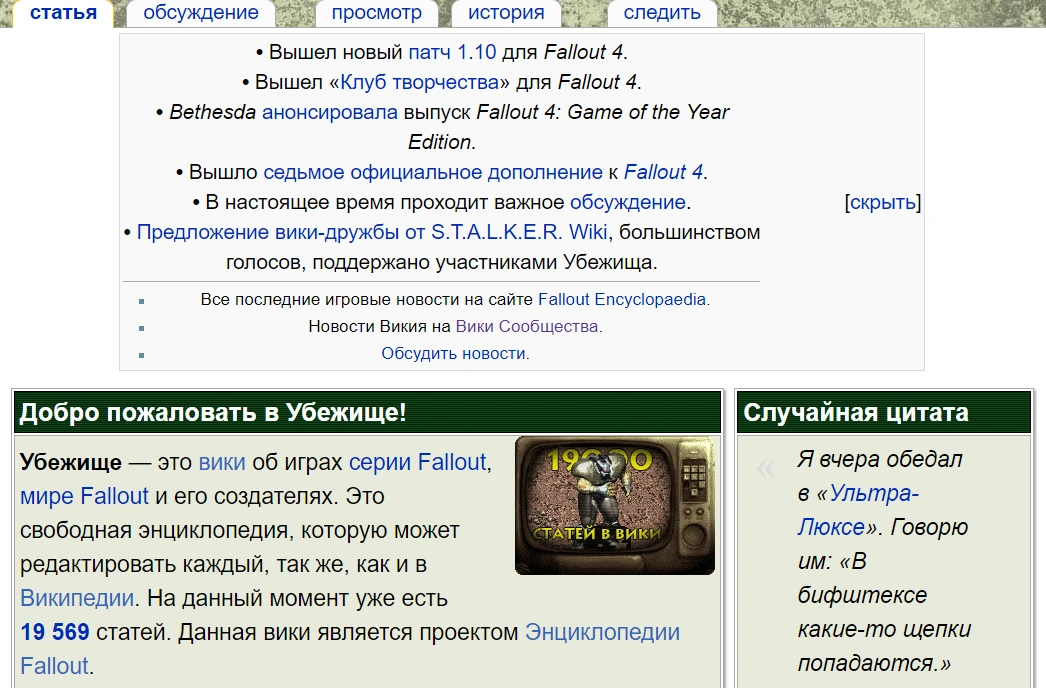
Task: Open the «просмотр» tab
Action: [376, 13]
